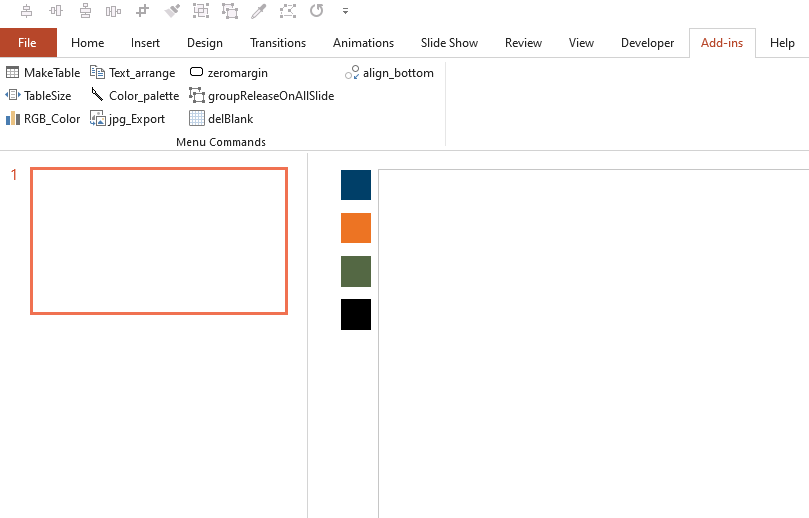
Task: Click the dark blue color square
Action: [x=356, y=185]
